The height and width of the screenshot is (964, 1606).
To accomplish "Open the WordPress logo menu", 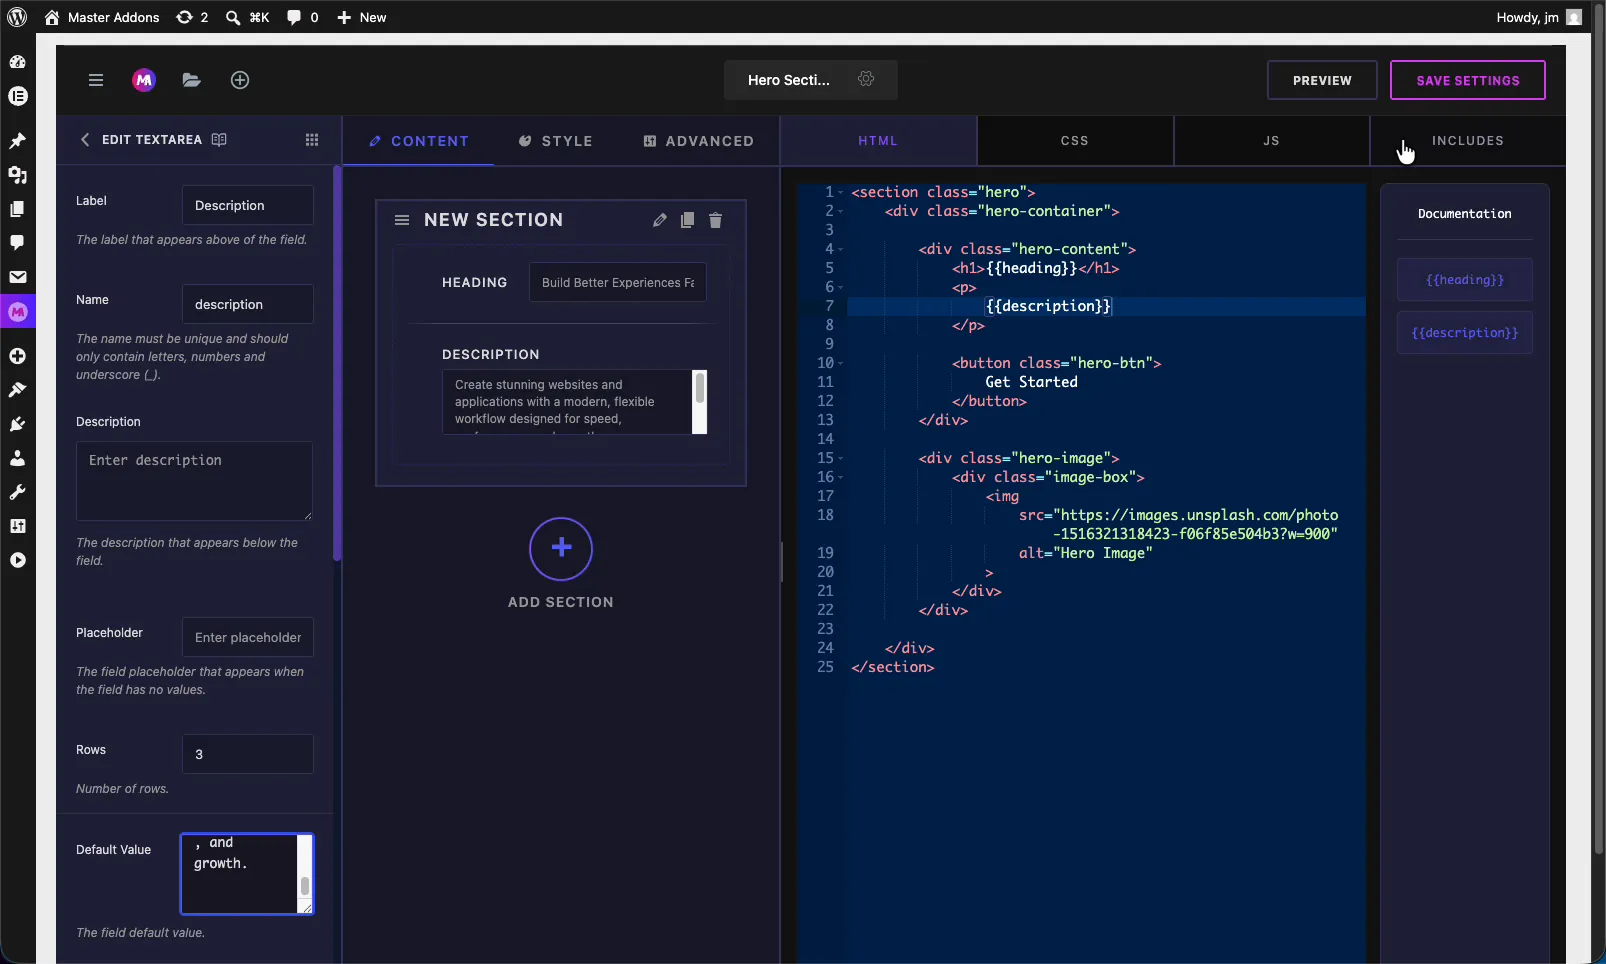I will [17, 17].
